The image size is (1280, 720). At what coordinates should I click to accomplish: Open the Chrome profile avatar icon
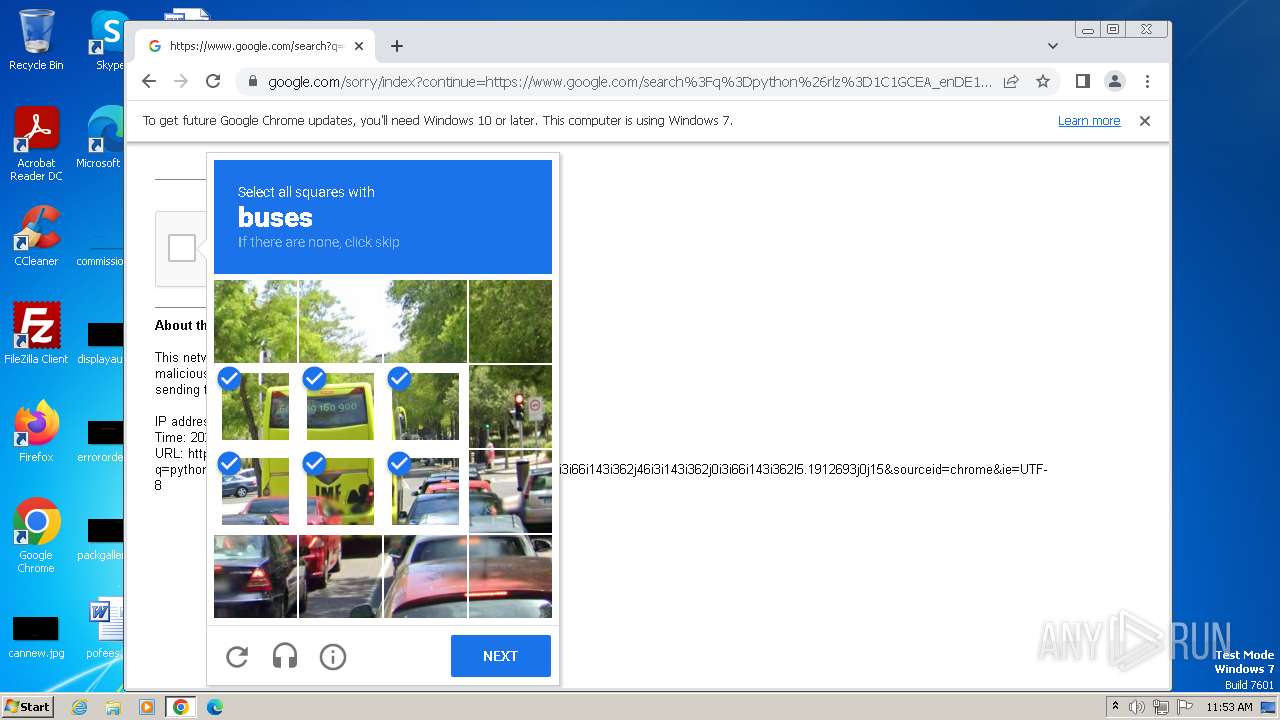point(1115,82)
